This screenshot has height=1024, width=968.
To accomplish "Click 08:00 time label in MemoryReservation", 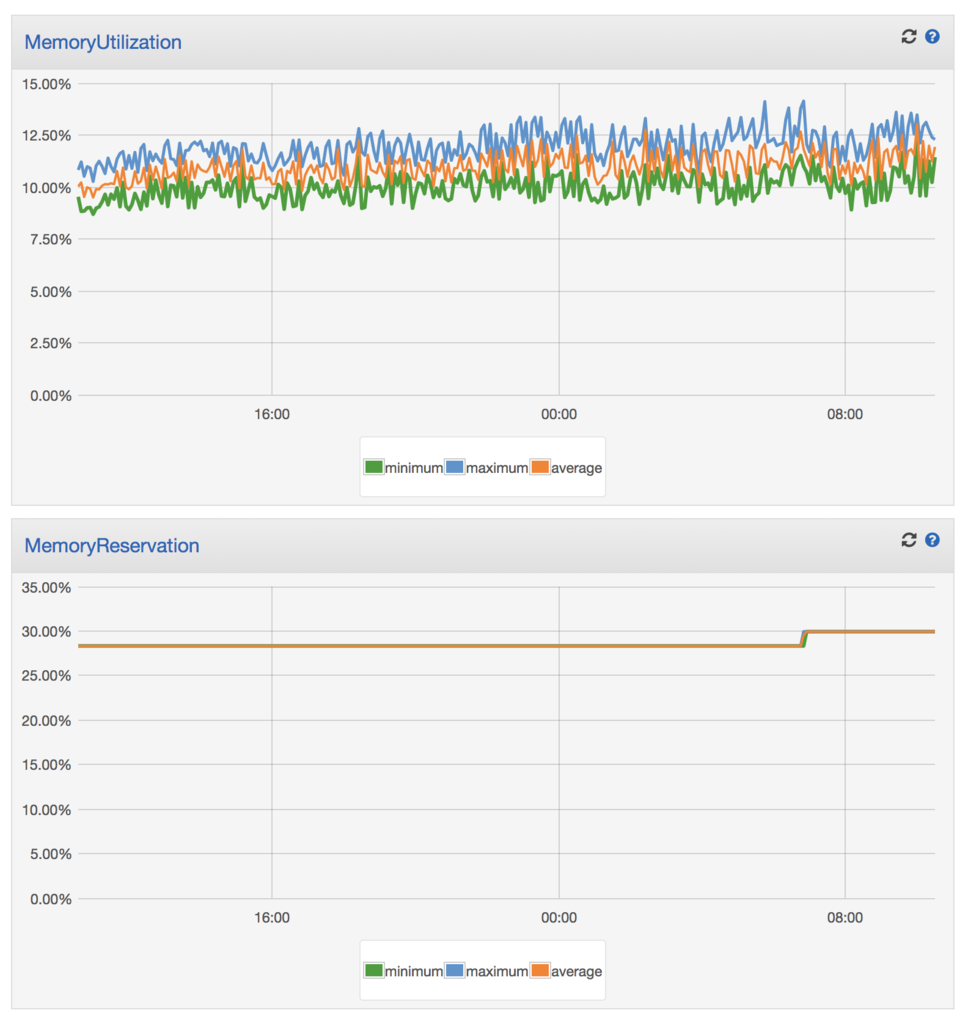I will click(x=845, y=918).
